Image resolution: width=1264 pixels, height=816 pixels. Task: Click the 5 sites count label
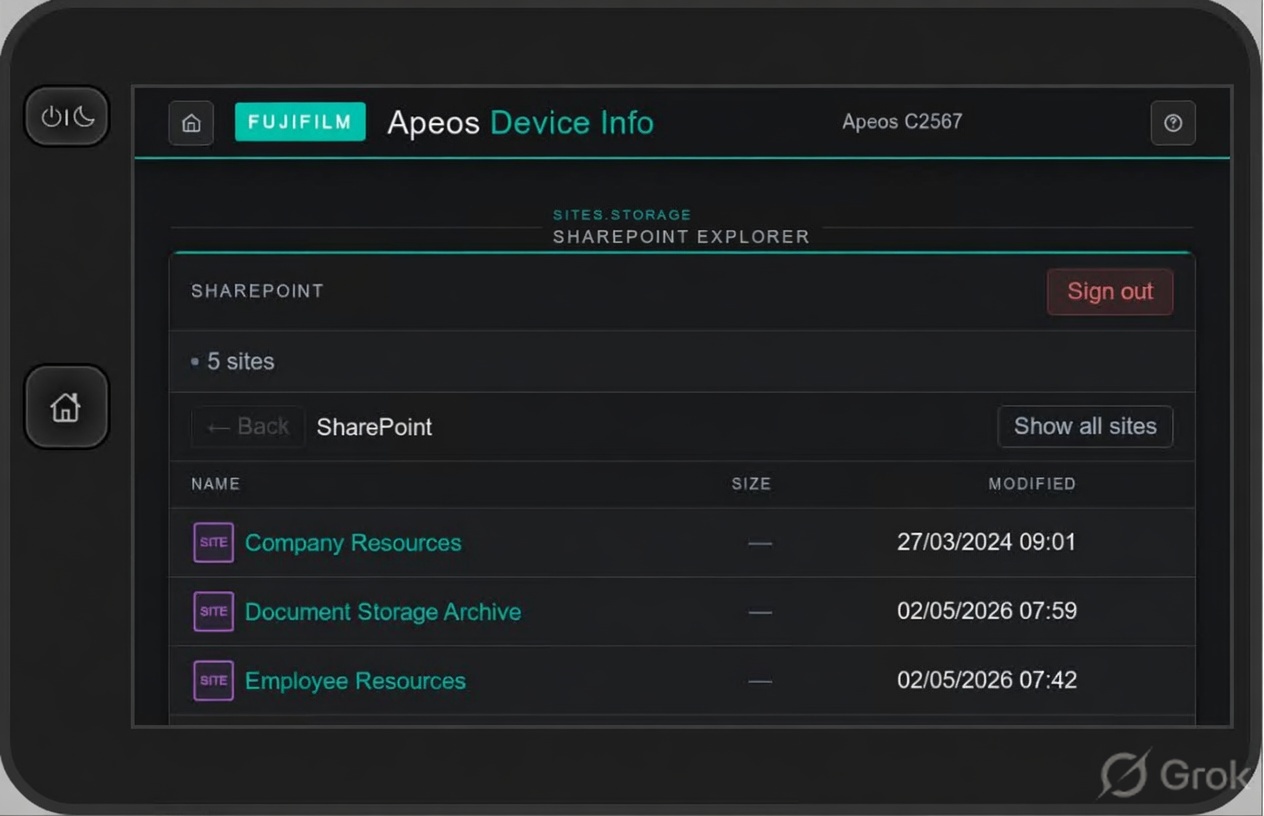(240, 362)
